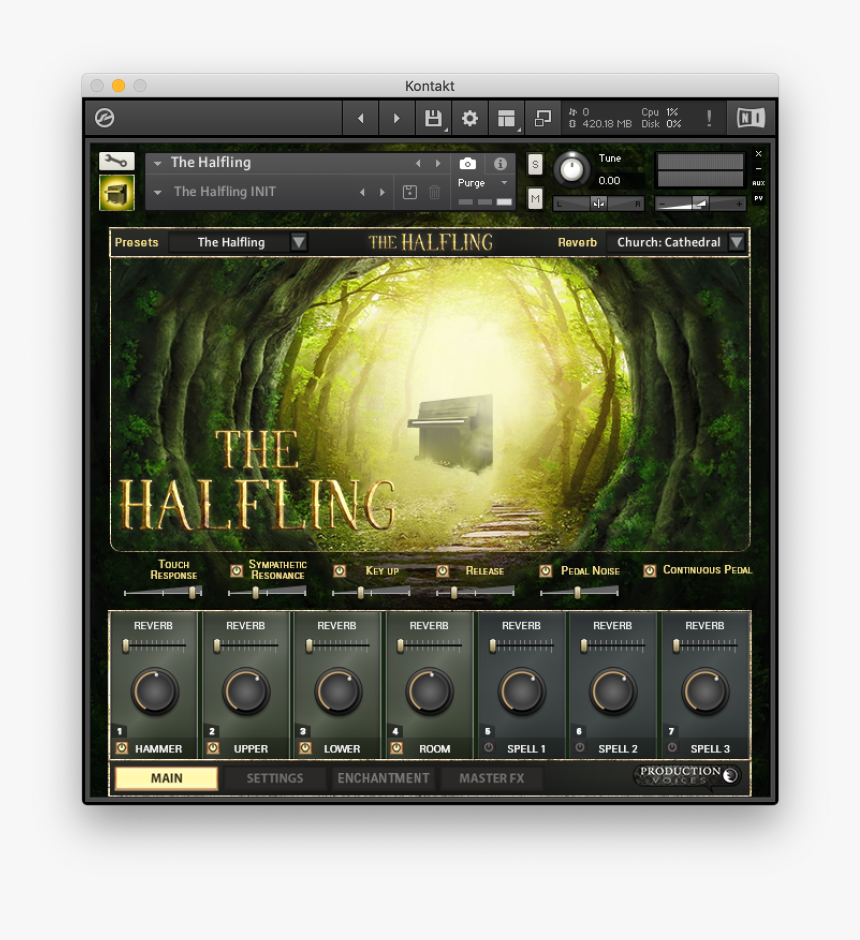The width and height of the screenshot is (860, 940).
Task: Open the save floppy disk menu
Action: (x=433, y=118)
